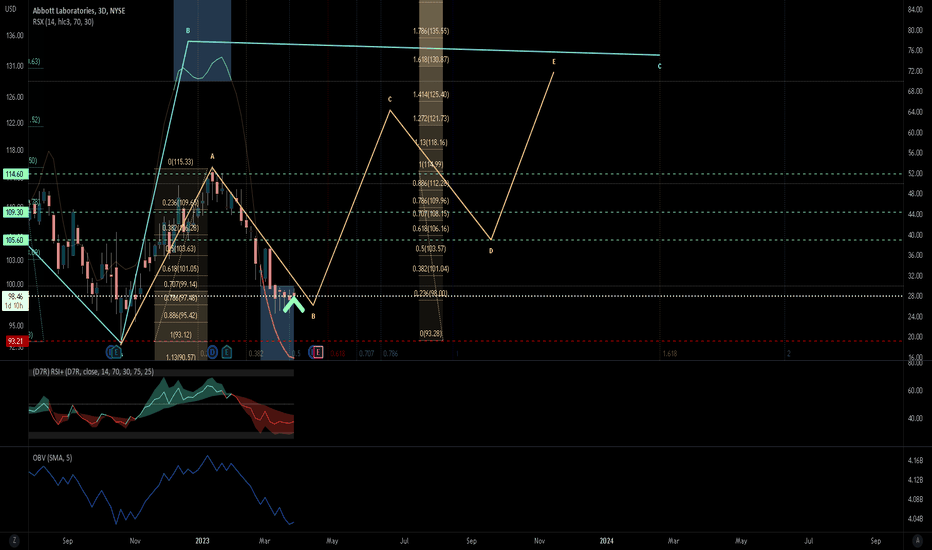The image size is (932, 550).
Task: Click the Abbott Laboratories, 3D, NYSE title
Action: 79,11
